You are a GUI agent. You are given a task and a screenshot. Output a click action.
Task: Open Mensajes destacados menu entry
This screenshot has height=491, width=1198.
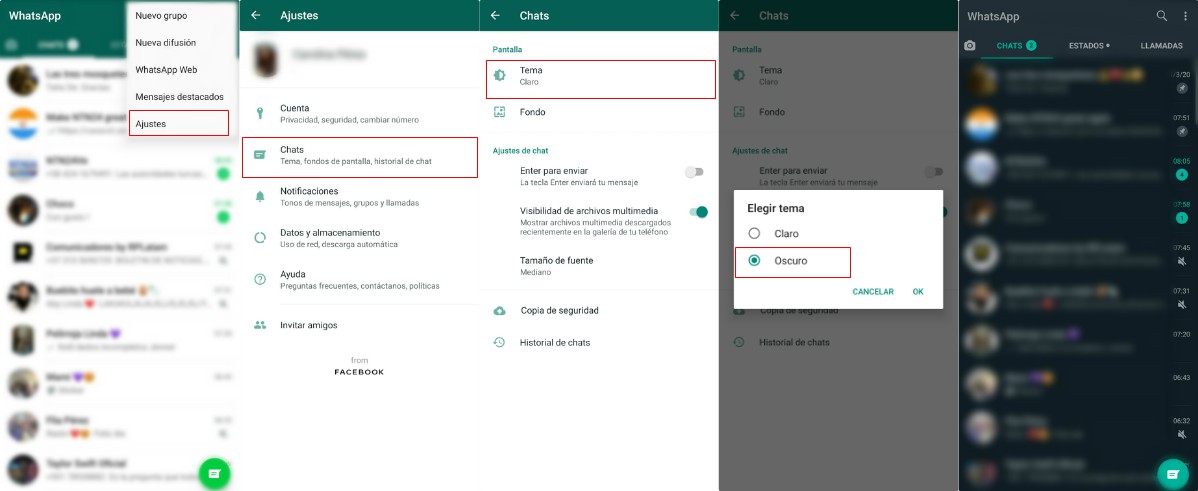click(x=178, y=97)
